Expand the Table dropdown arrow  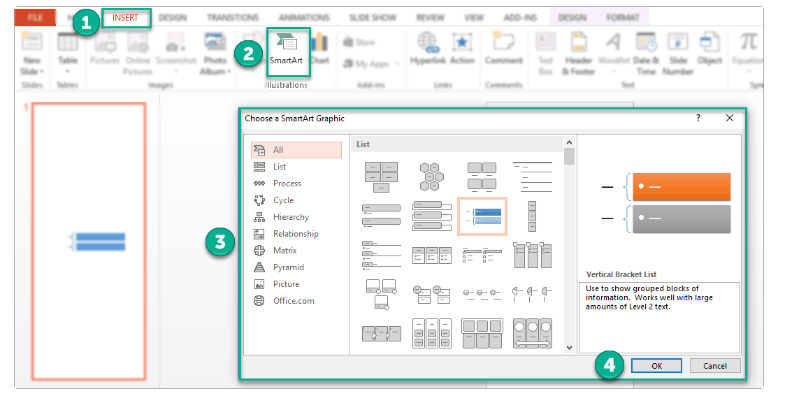click(x=68, y=72)
